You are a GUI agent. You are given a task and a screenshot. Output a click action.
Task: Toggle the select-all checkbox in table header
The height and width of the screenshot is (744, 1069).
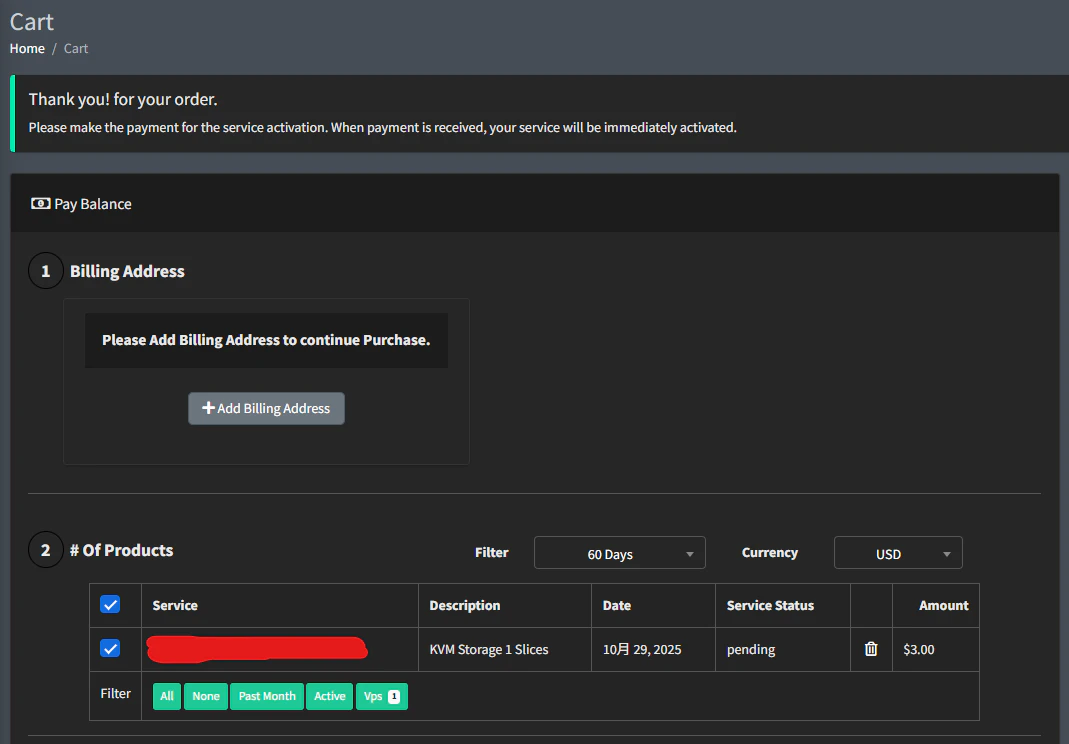tap(110, 605)
